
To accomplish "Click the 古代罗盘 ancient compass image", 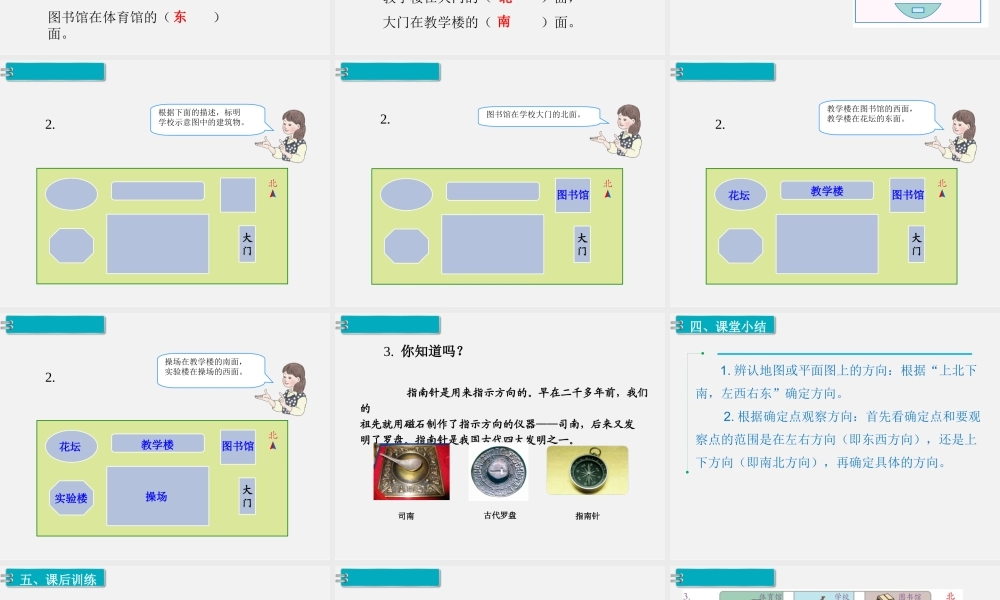I will (x=498, y=471).
